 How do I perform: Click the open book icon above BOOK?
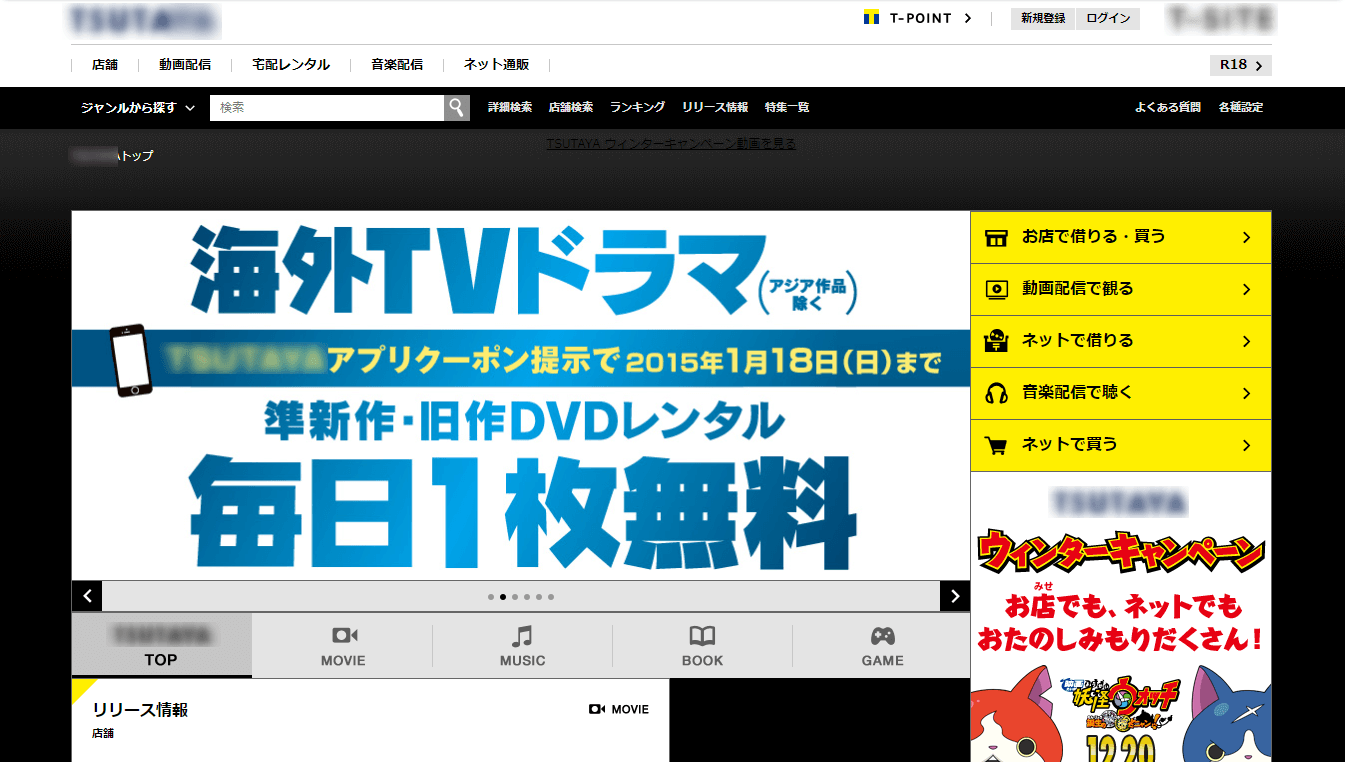(x=702, y=636)
